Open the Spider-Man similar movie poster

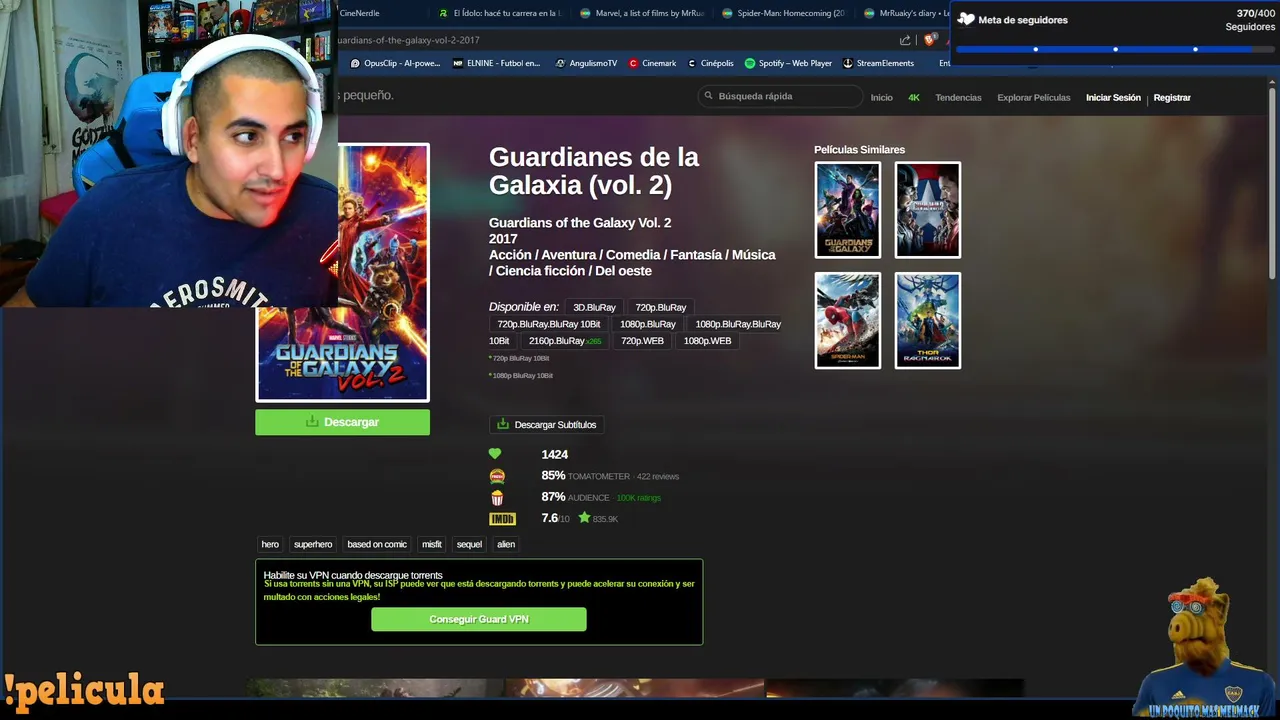(848, 320)
